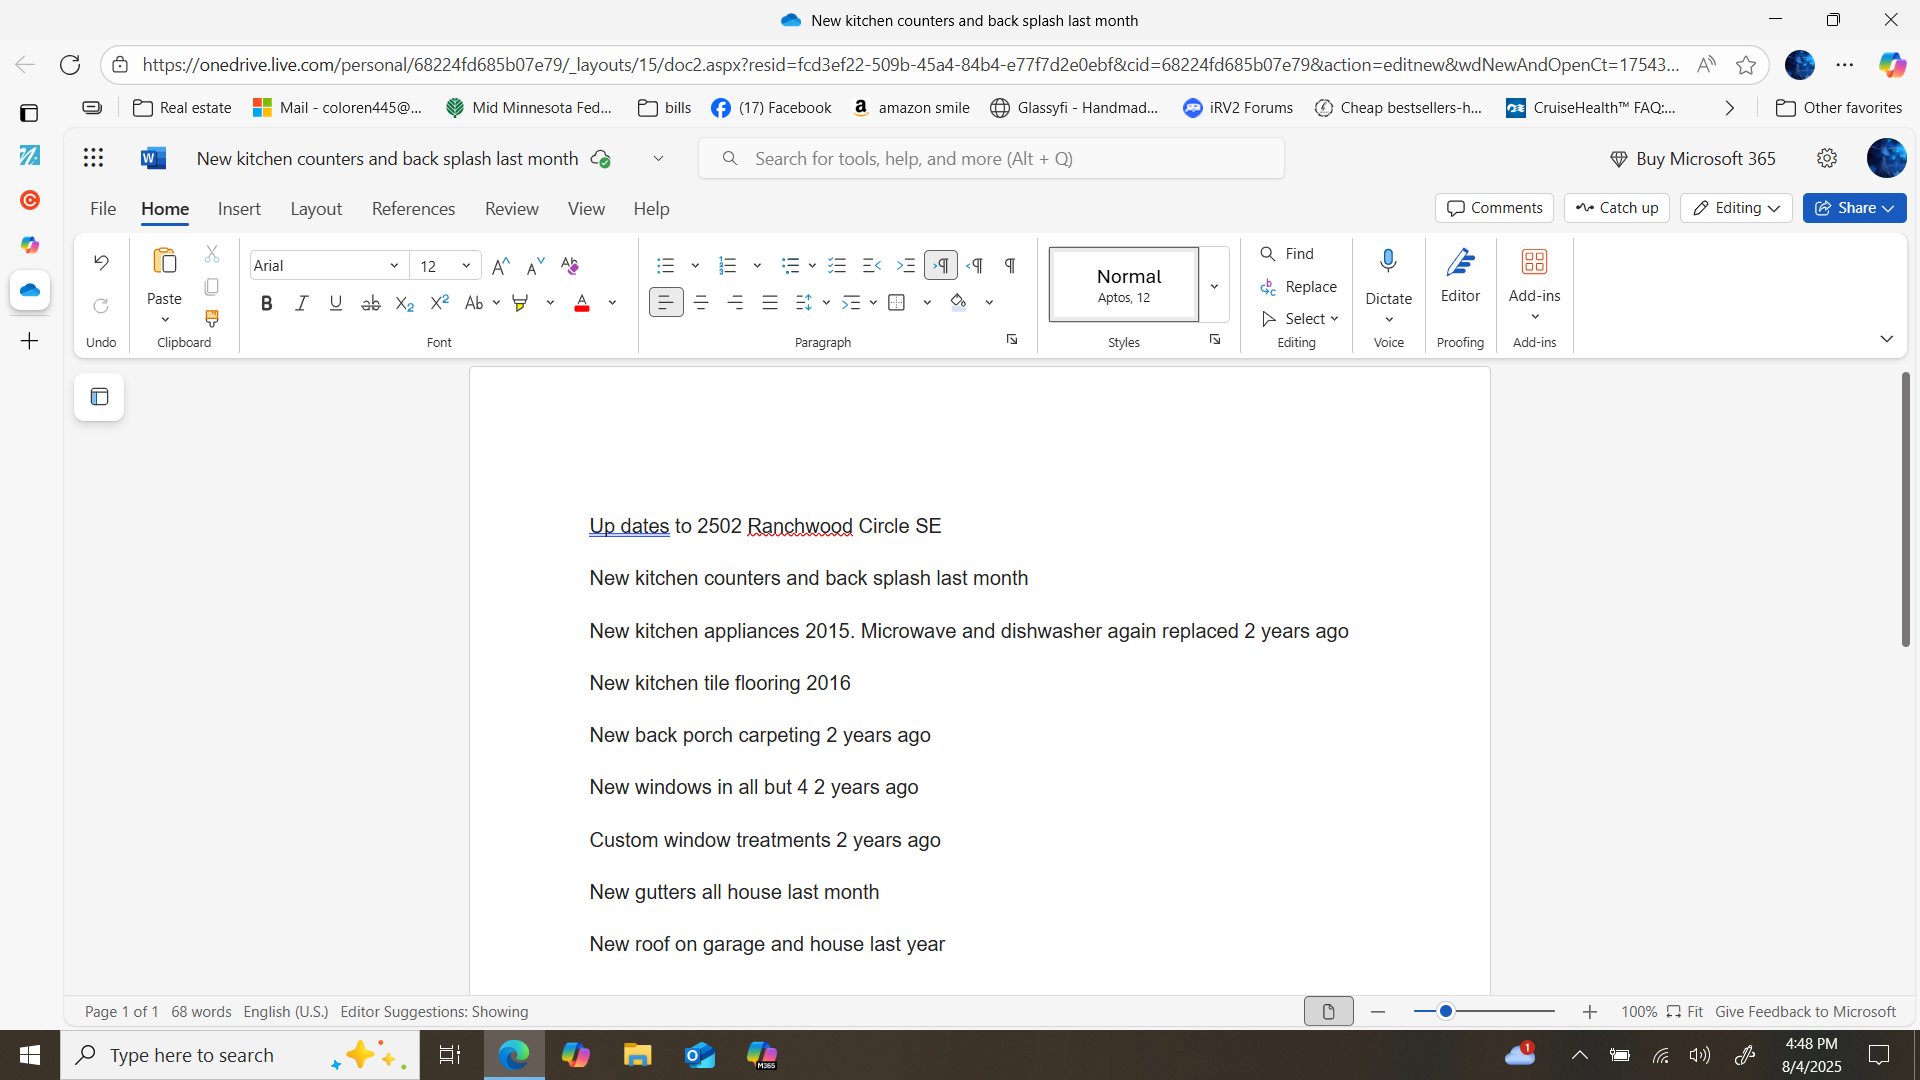Open the Microsoft 365 app launcher grid
Screen dimensions: 1920x1080
93,157
